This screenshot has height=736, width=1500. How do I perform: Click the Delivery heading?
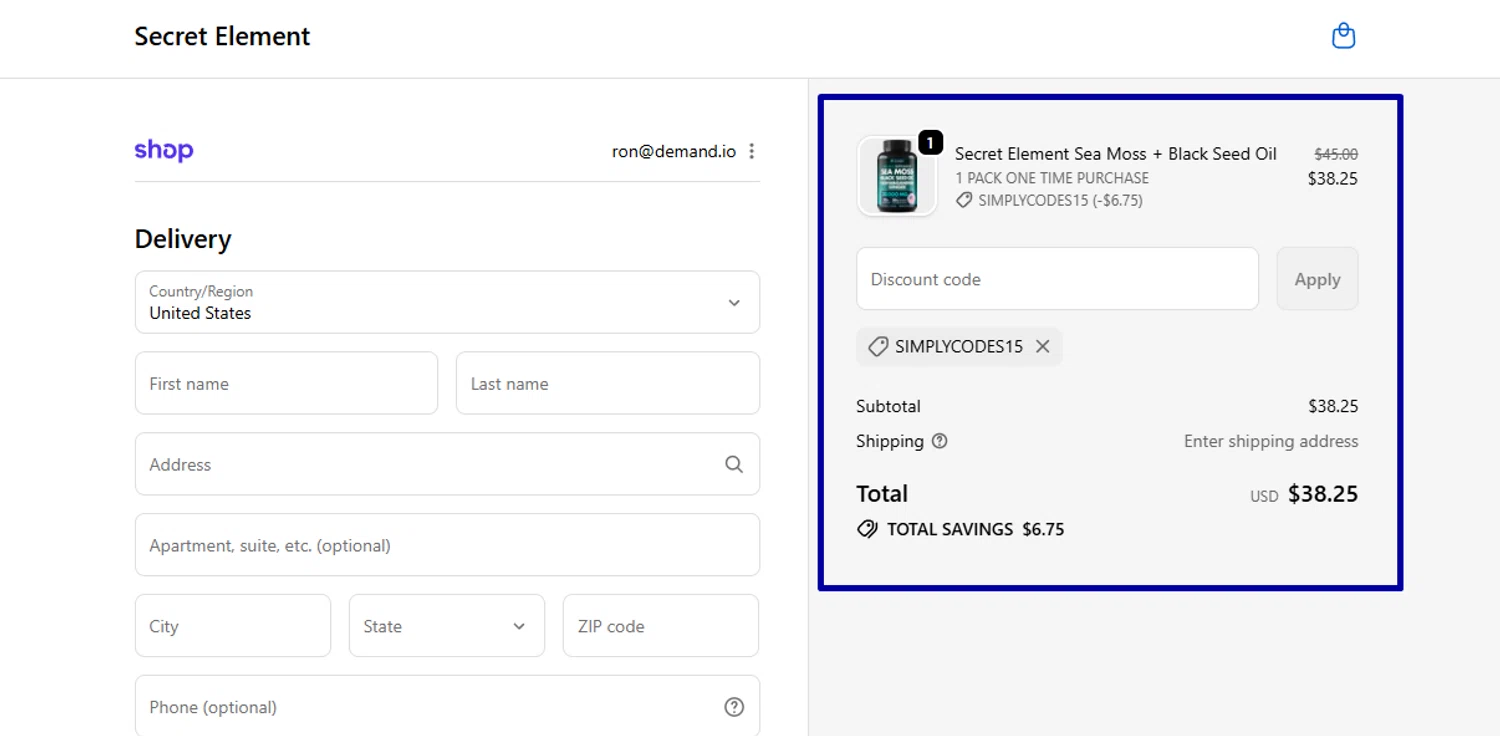183,239
